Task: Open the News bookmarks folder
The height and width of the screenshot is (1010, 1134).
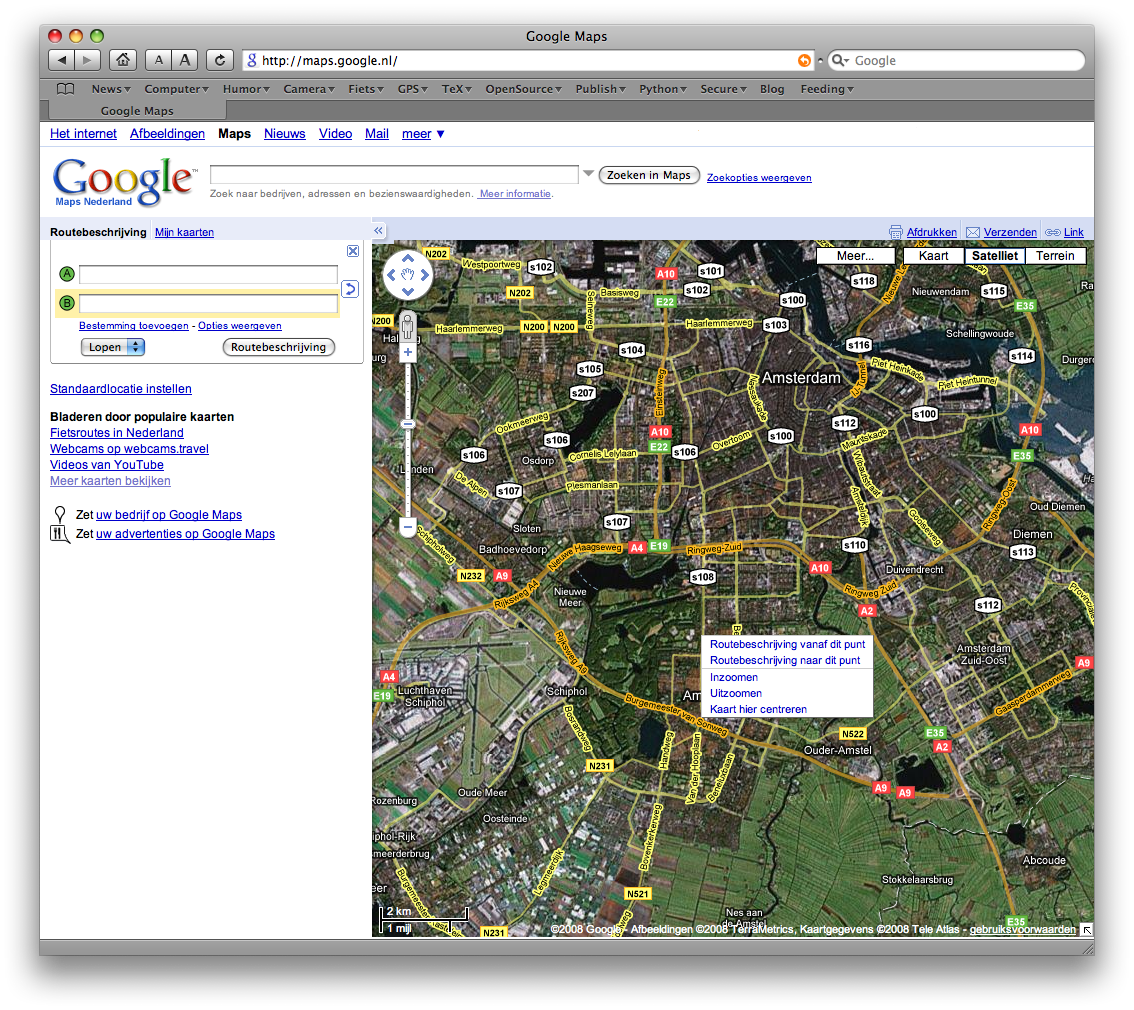Action: 111,89
